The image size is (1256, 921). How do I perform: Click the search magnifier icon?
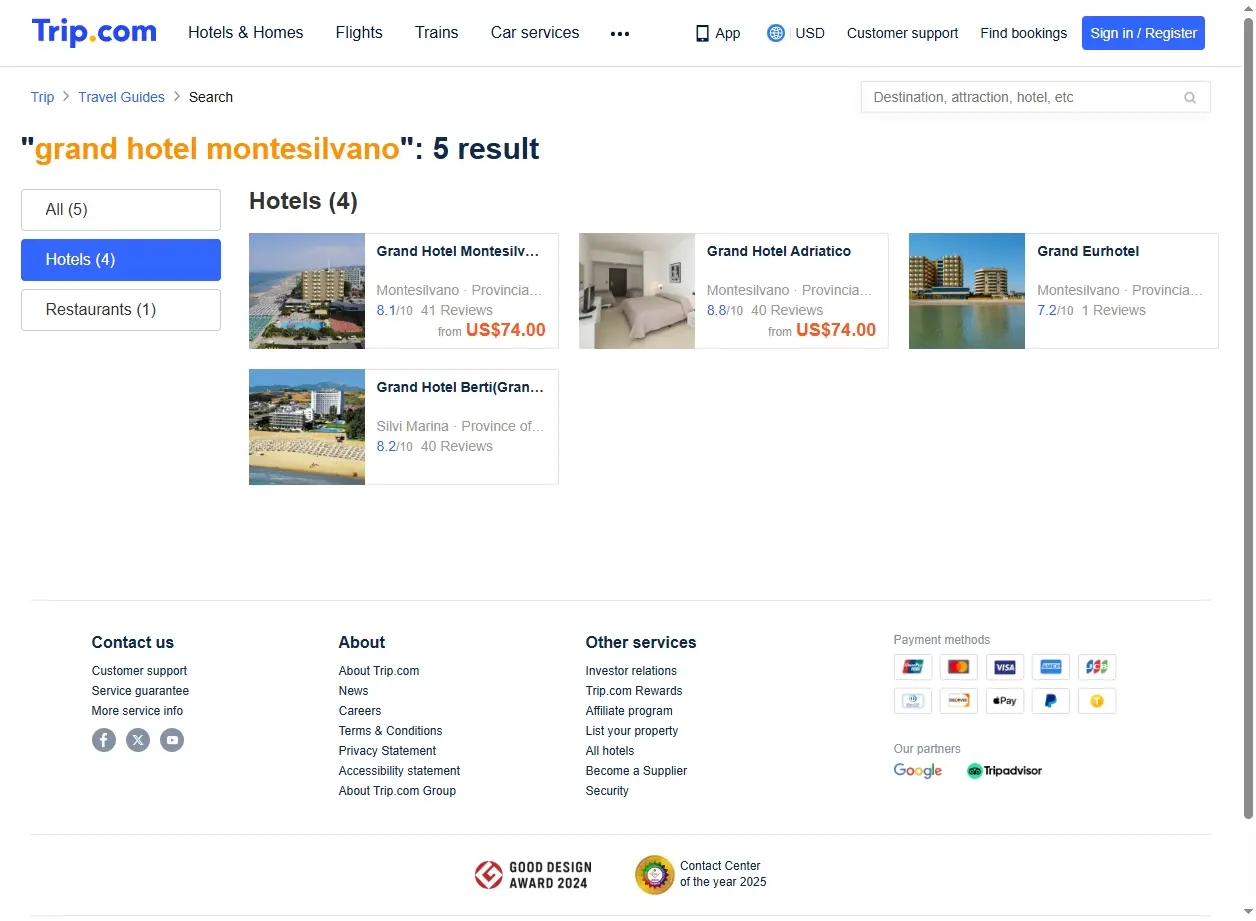(x=1190, y=97)
